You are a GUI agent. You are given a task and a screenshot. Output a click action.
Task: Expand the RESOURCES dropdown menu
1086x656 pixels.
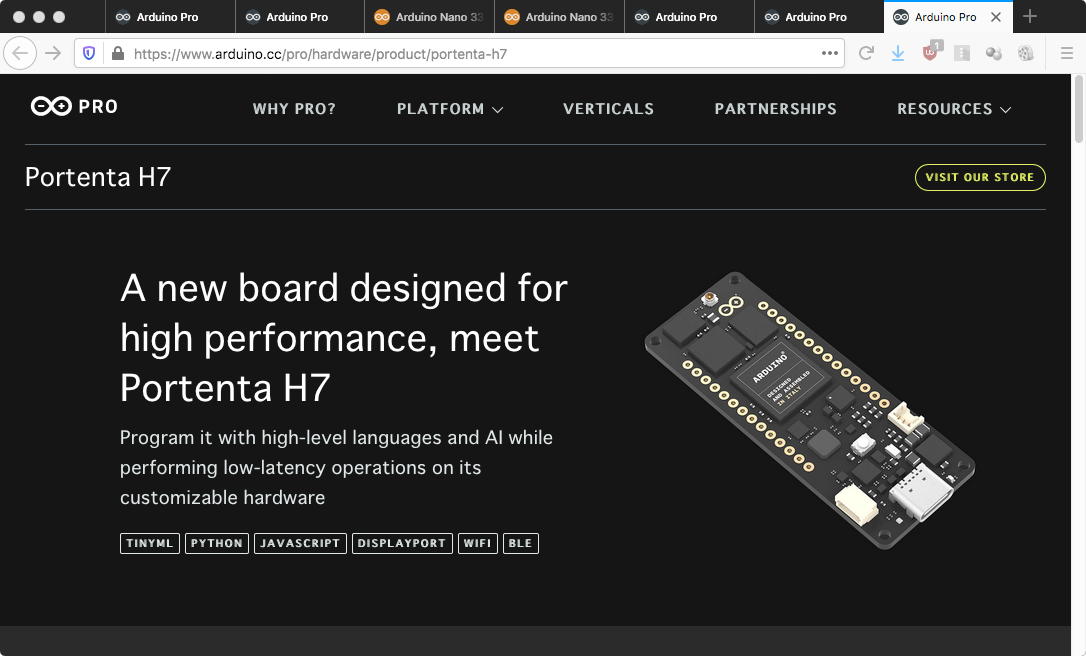point(954,109)
